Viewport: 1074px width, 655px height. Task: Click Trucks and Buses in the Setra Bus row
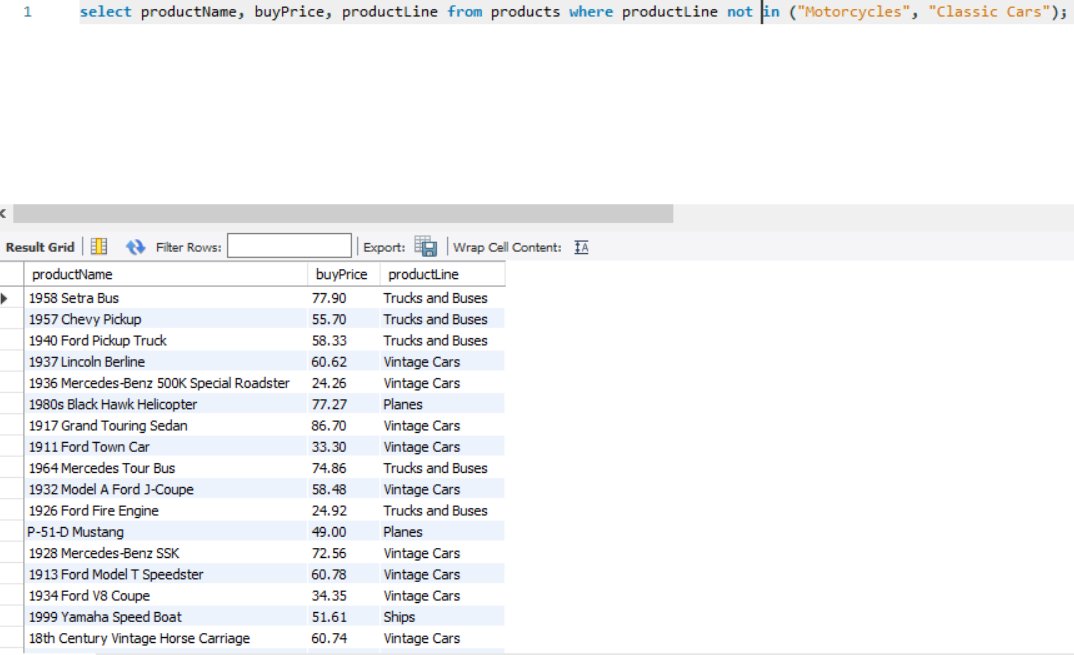click(x=442, y=298)
